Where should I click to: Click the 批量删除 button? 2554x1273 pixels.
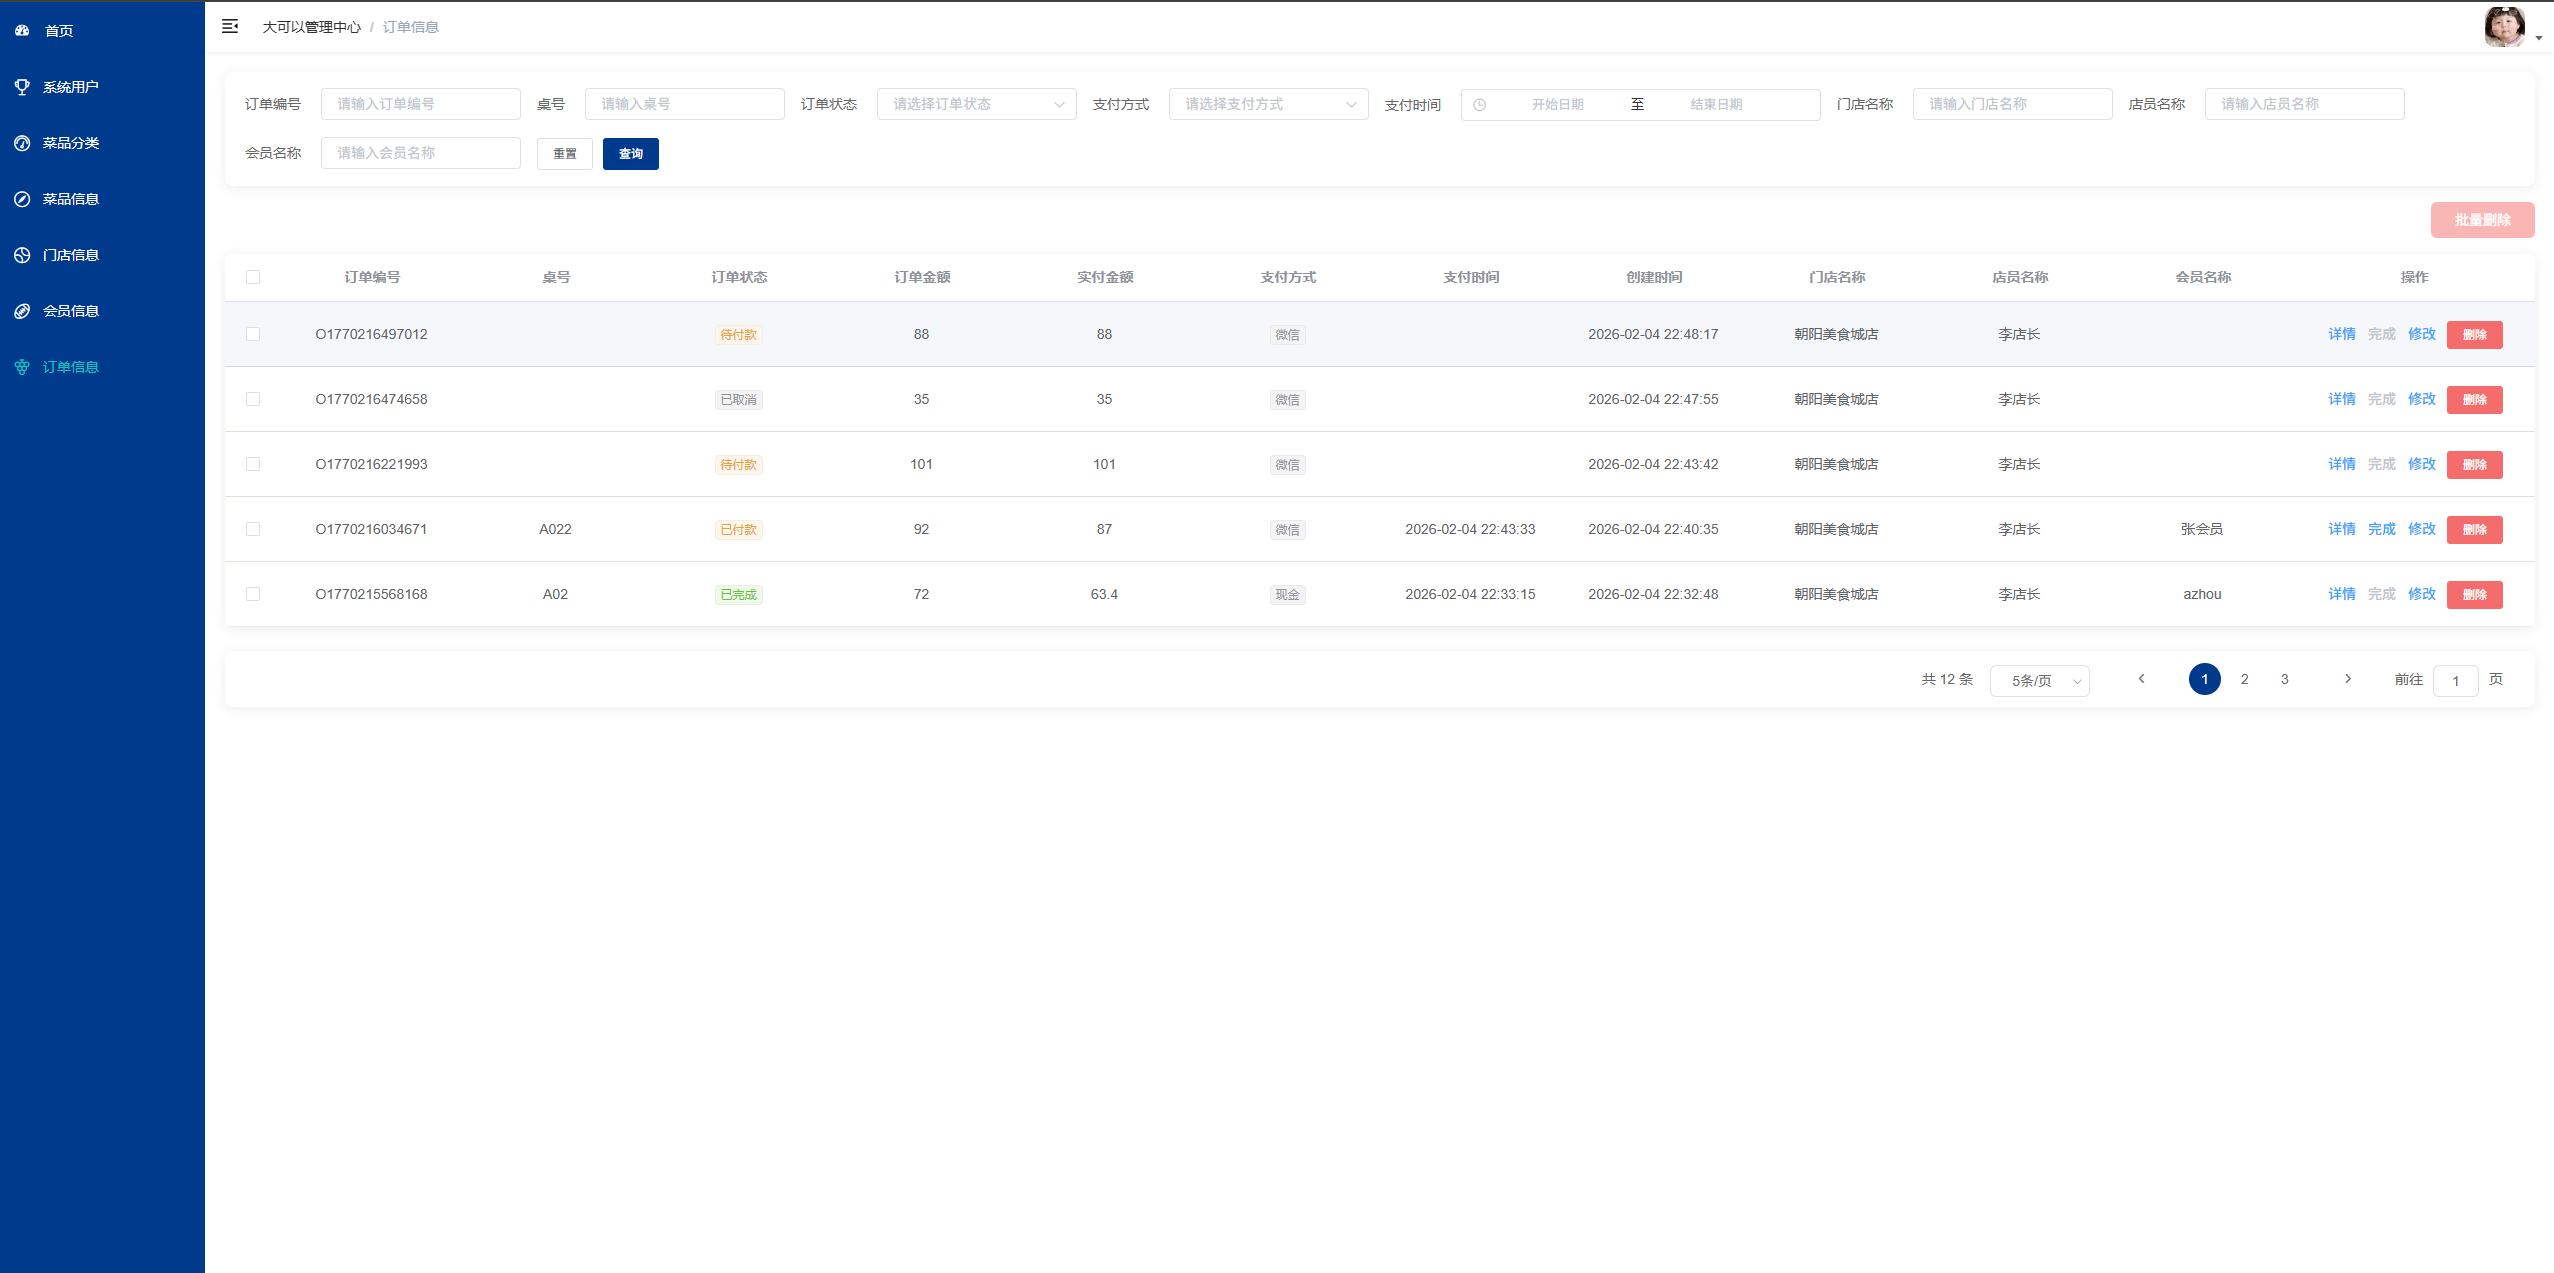click(x=2482, y=220)
